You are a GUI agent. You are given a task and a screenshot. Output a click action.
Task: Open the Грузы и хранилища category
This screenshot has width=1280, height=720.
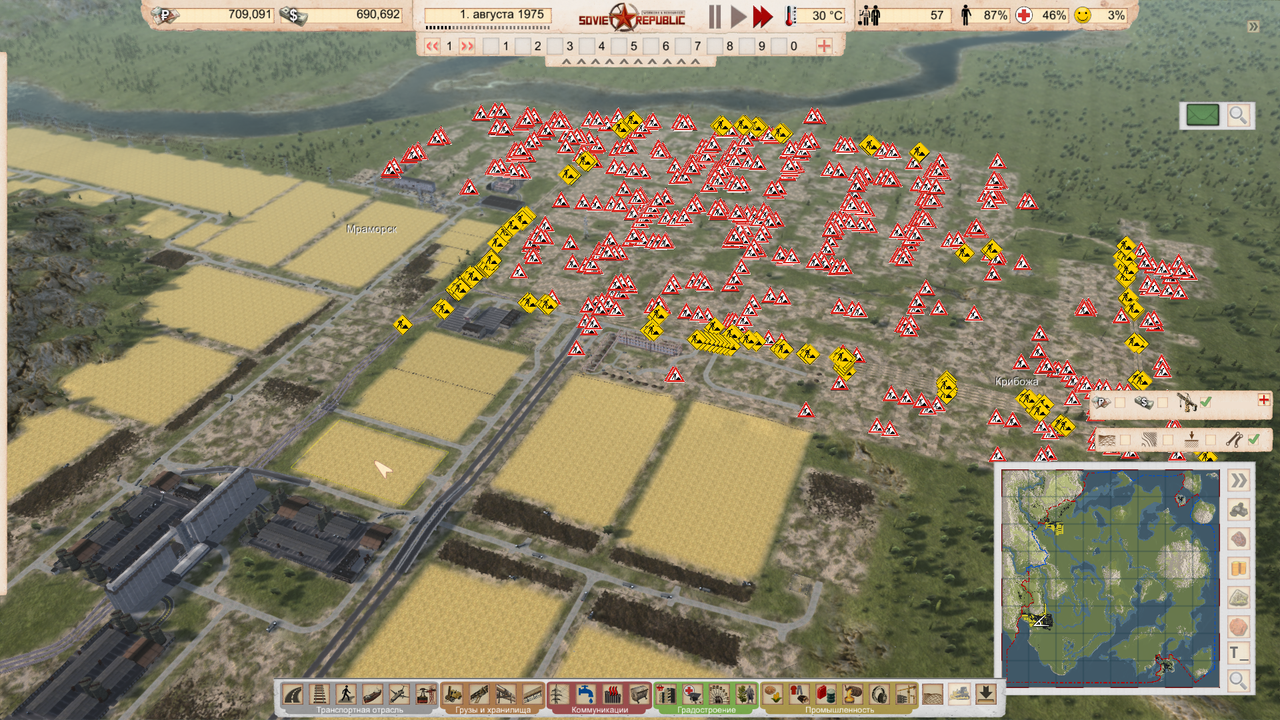click(x=494, y=710)
